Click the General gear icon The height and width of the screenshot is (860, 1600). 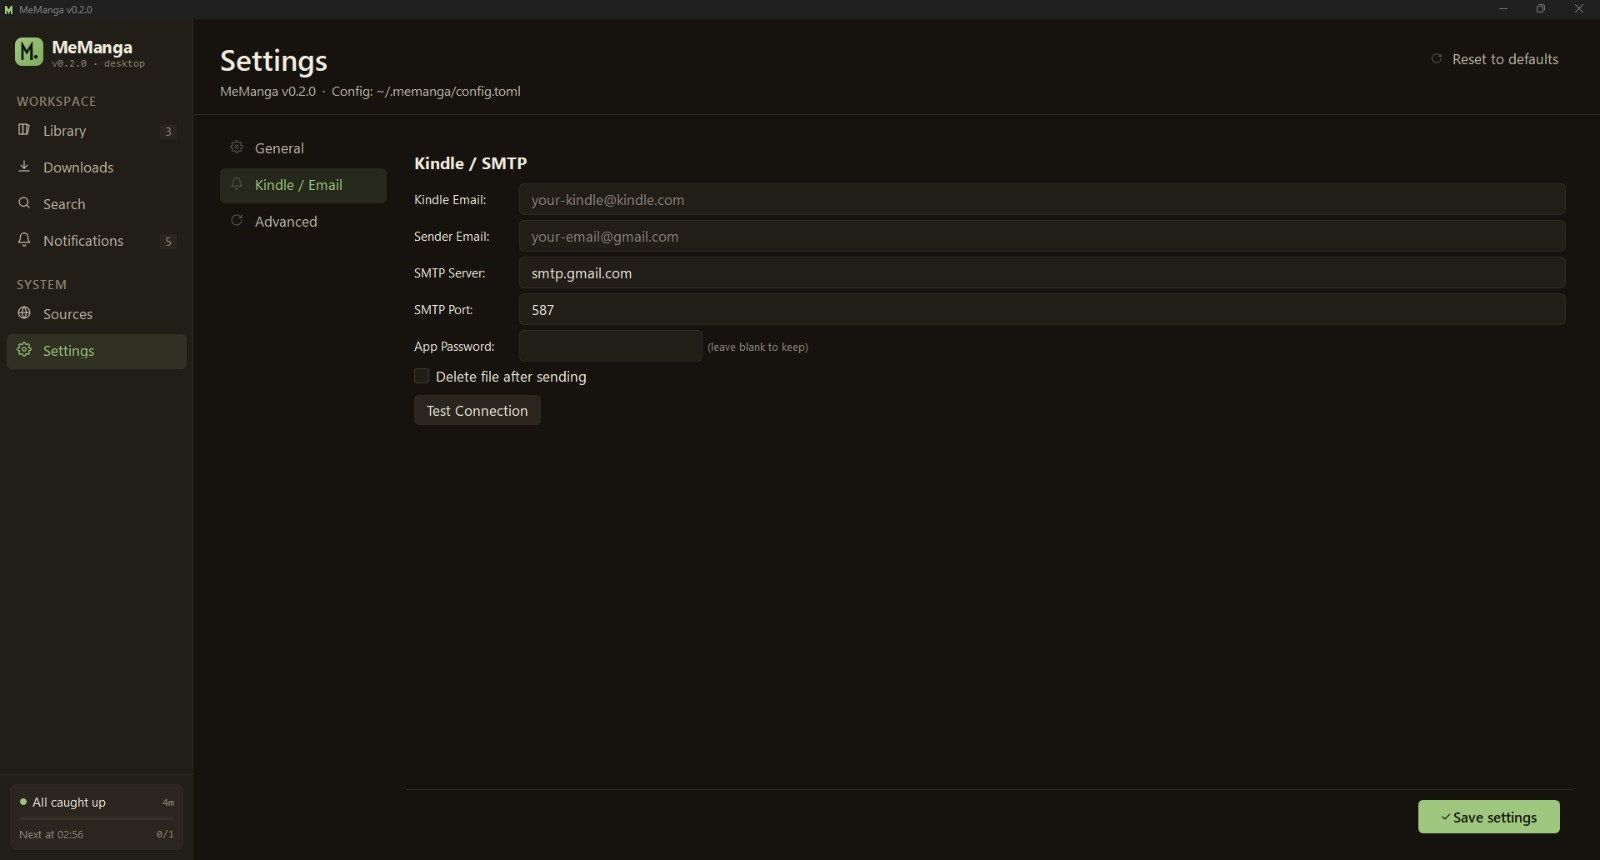(x=237, y=147)
